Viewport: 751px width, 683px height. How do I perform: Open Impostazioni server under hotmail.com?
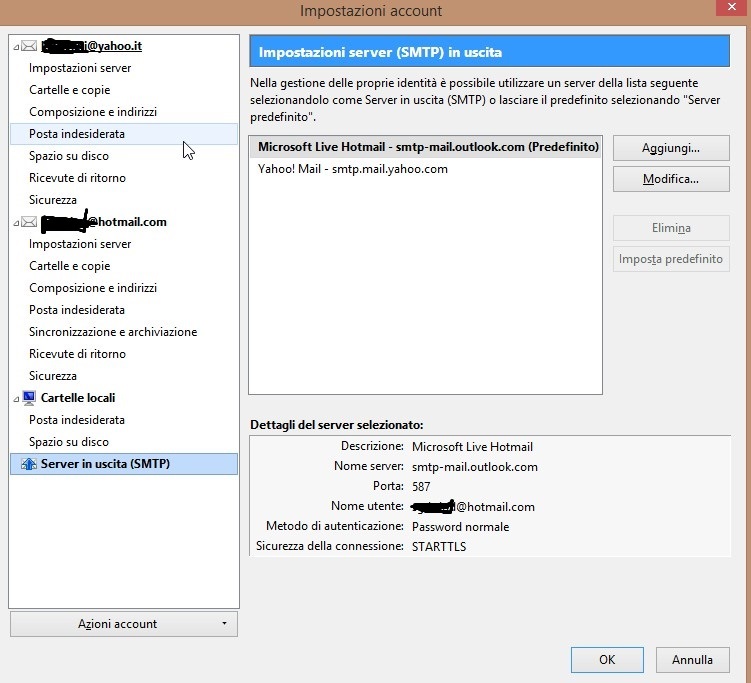click(80, 244)
